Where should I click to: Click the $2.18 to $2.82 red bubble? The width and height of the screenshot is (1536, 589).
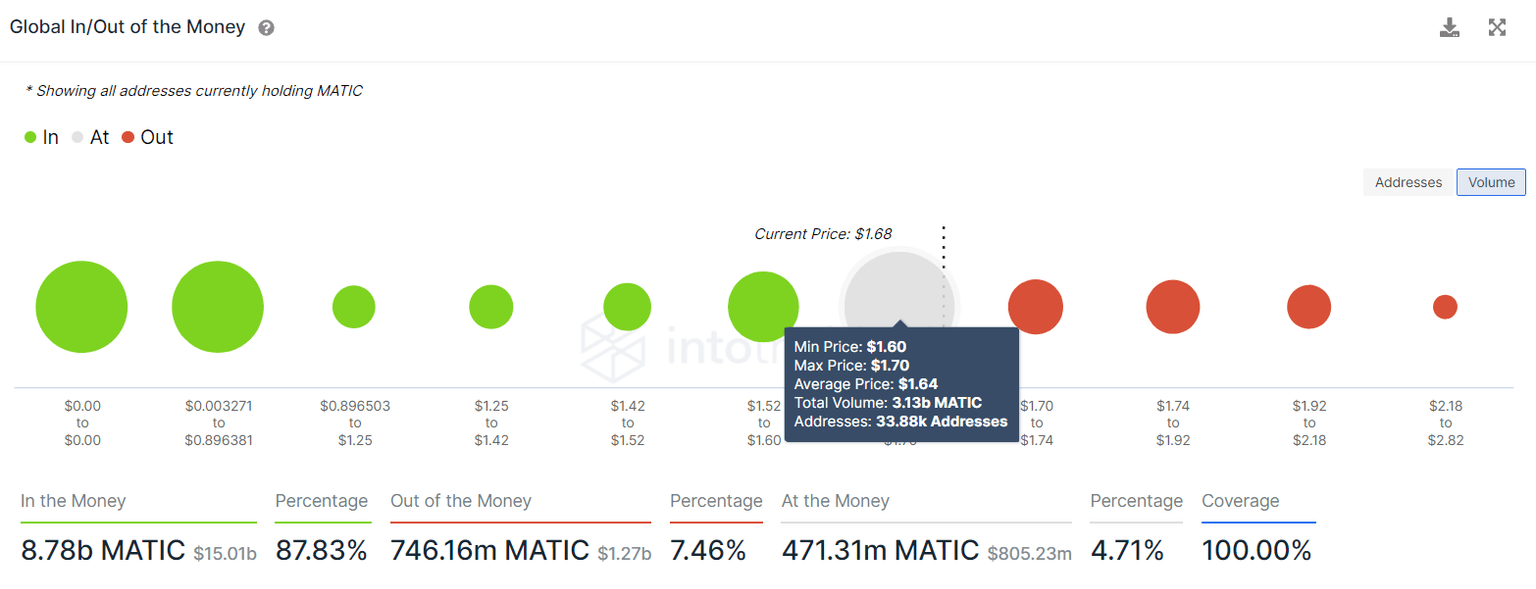pos(1445,307)
